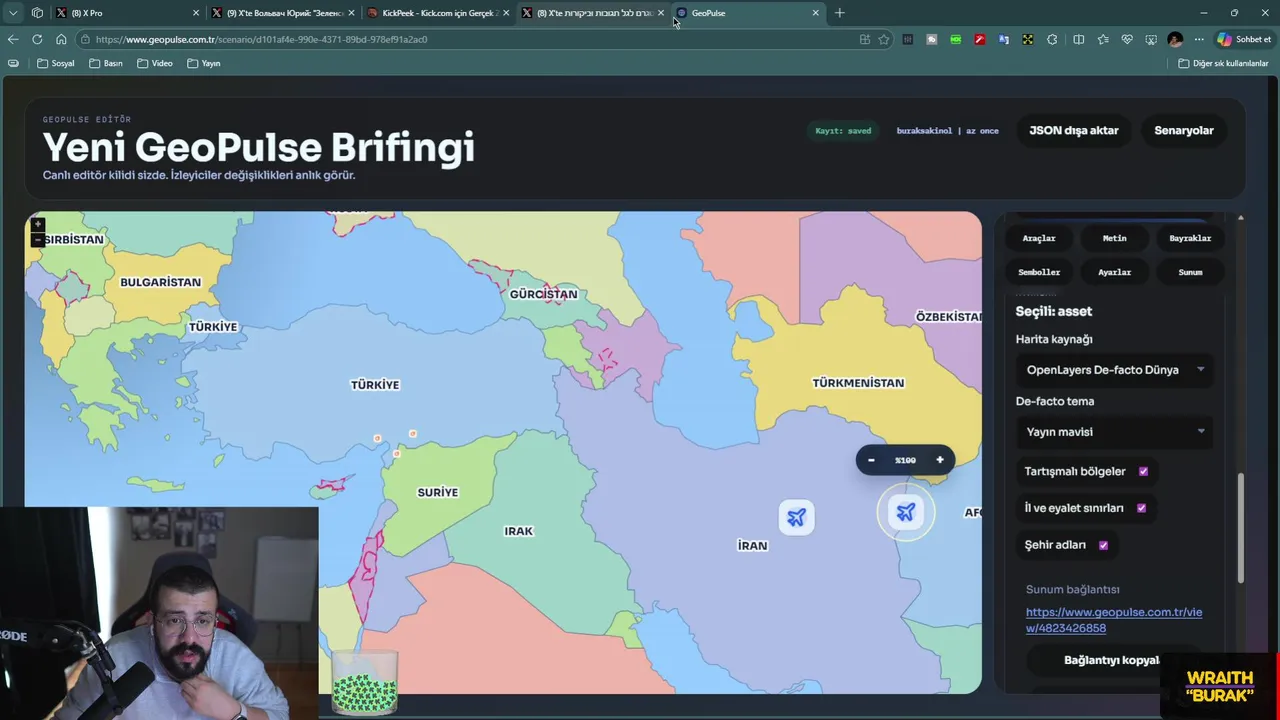Click the side panel vertical scrollbar thumb
1280x720 pixels.
coord(1241,528)
